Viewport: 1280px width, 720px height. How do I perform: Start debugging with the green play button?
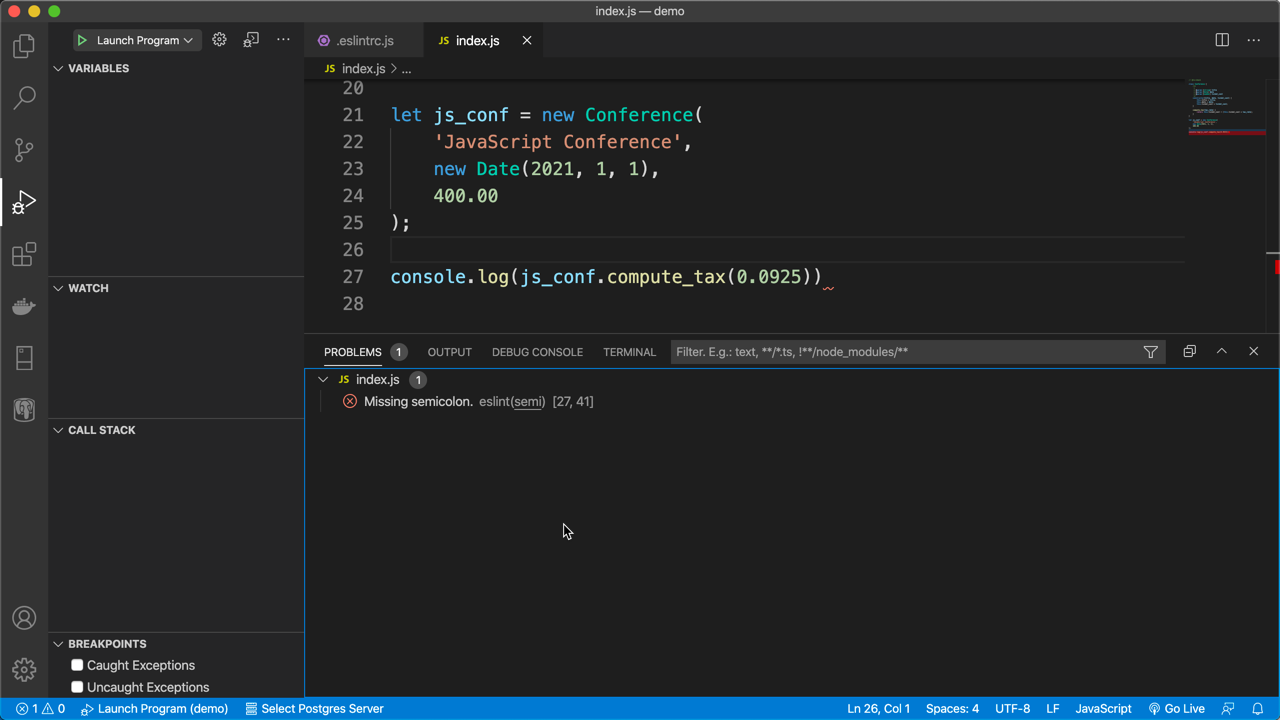tap(82, 40)
